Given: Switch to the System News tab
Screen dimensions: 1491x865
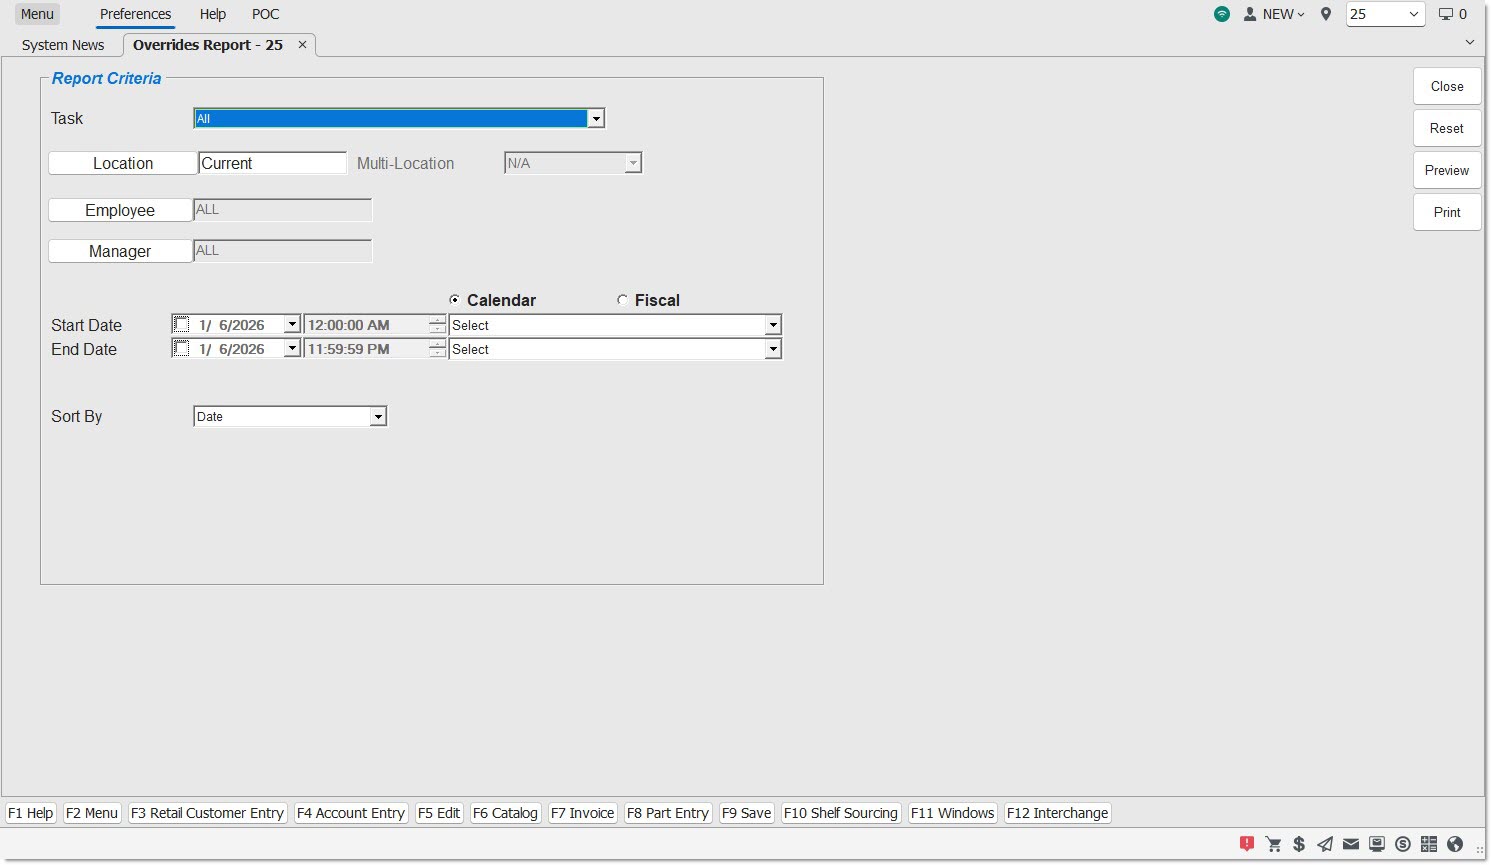Looking at the screenshot, I should click(x=63, y=45).
